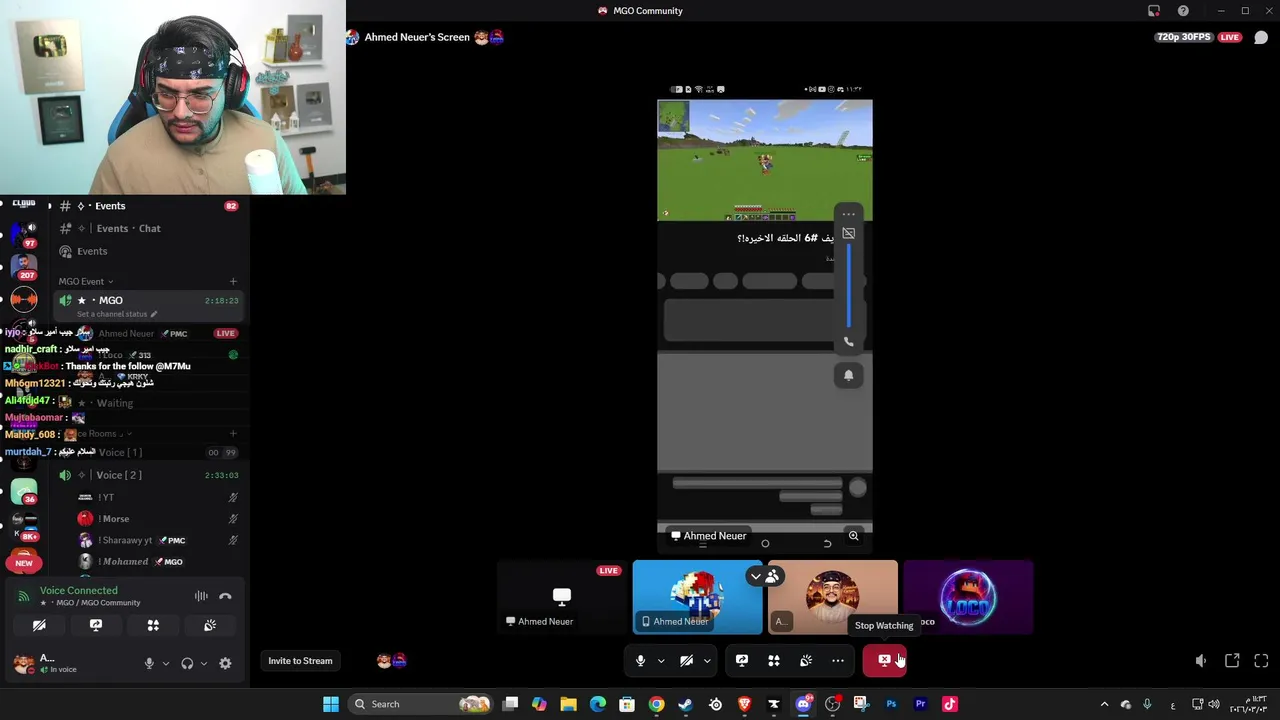Collapse the participants row chevron
This screenshot has height=720, width=1280.
756,576
